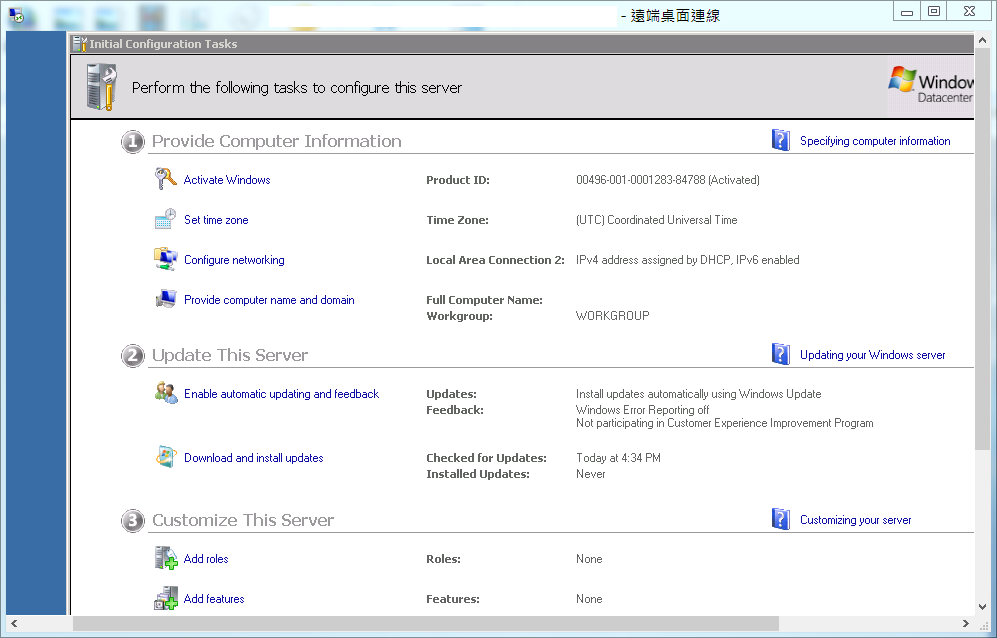This screenshot has width=997, height=638.
Task: Click help icon beside Customizing your server
Action: 781,519
